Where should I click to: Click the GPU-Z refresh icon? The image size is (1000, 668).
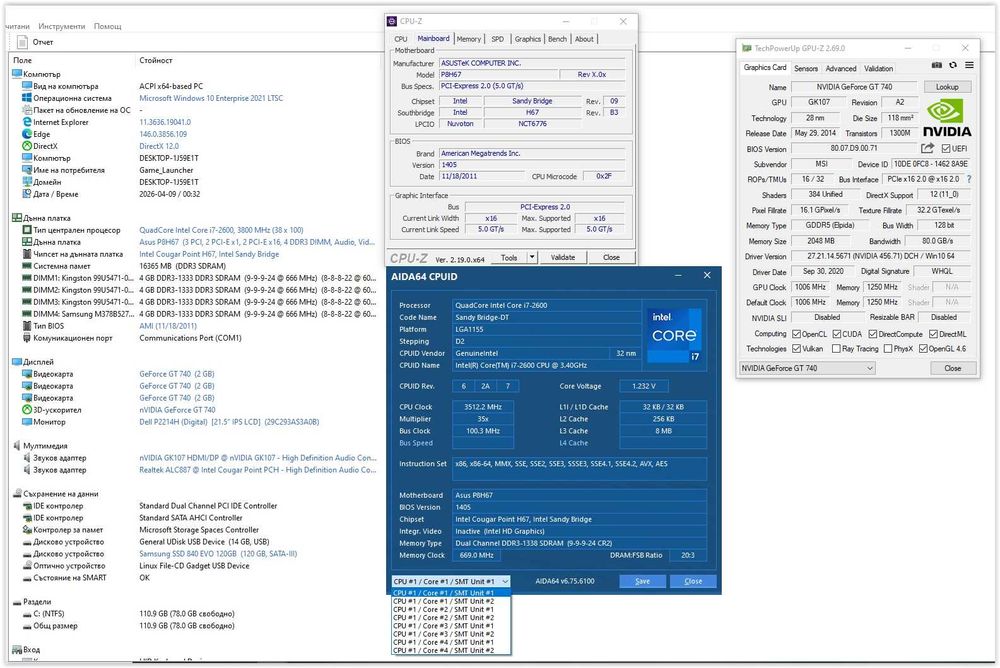click(x=953, y=65)
